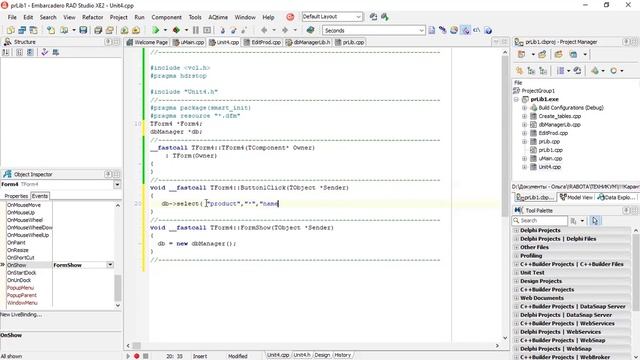The image size is (640, 360).
Task: Switch to the Design view tab
Action: [x=322, y=355]
